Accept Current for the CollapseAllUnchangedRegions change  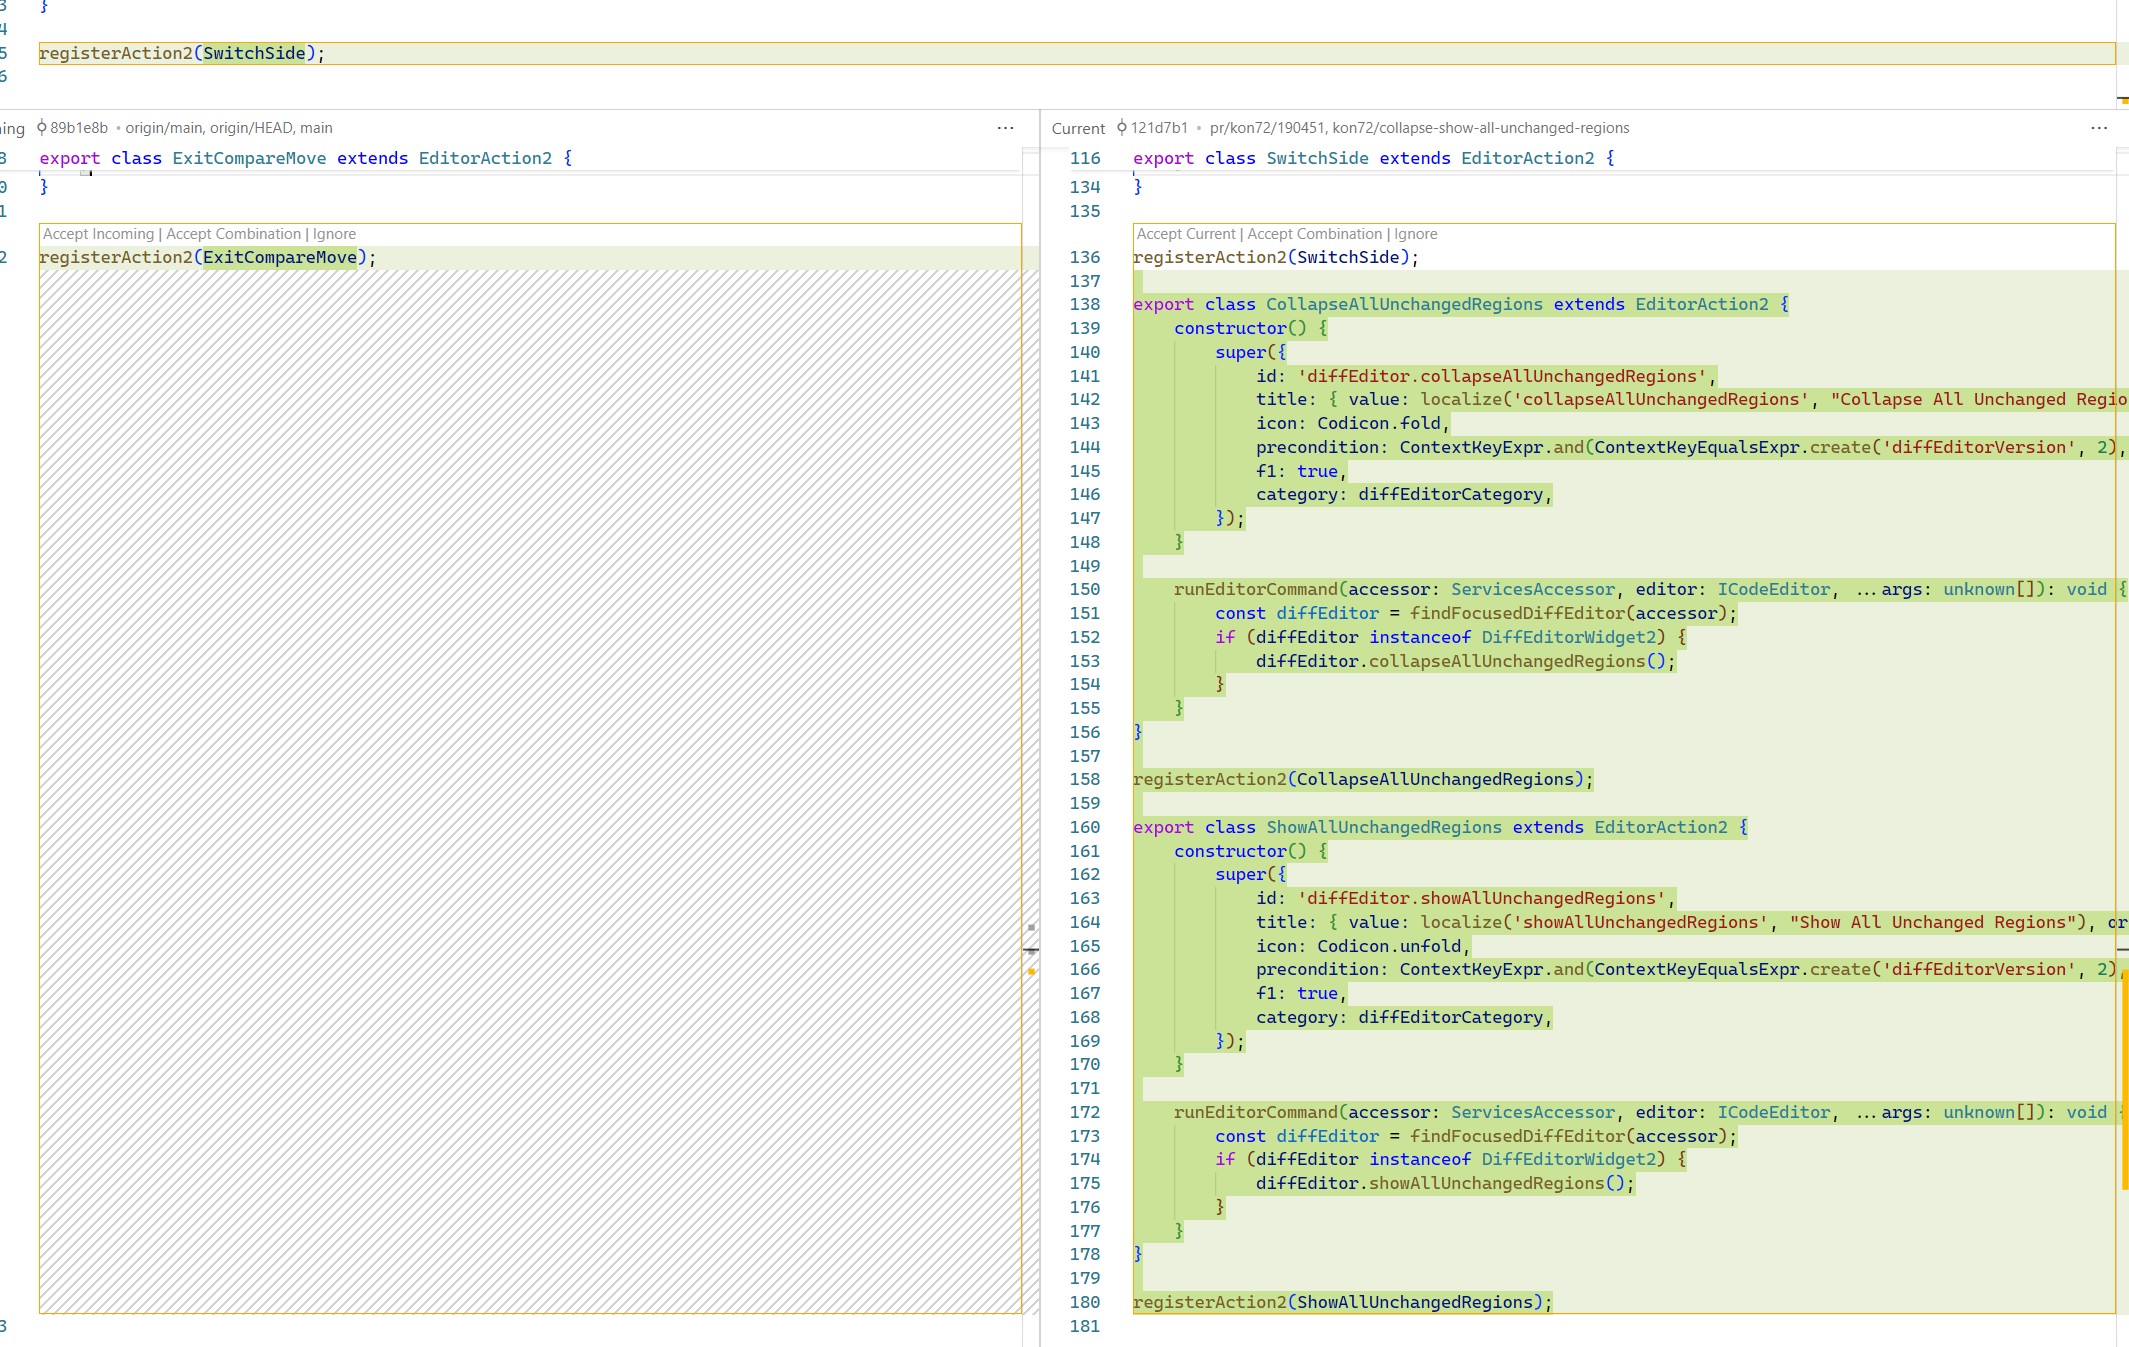point(1186,233)
